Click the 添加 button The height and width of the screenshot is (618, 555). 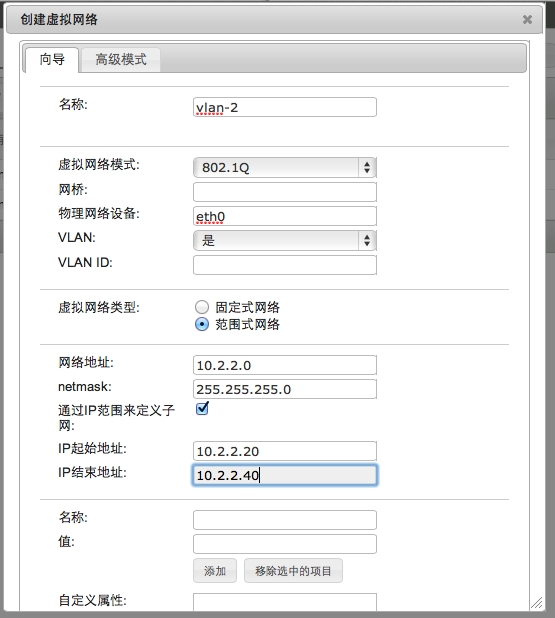pyautogui.click(x=215, y=570)
